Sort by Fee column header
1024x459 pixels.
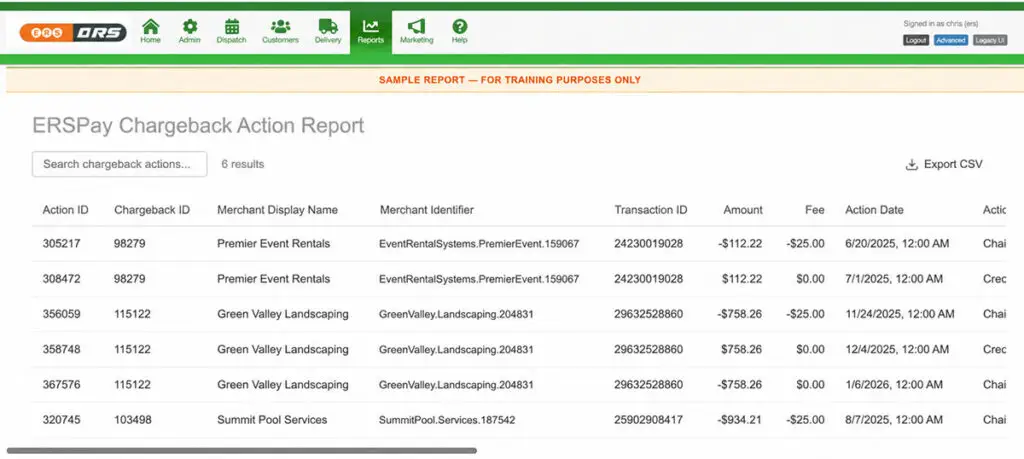tap(814, 210)
